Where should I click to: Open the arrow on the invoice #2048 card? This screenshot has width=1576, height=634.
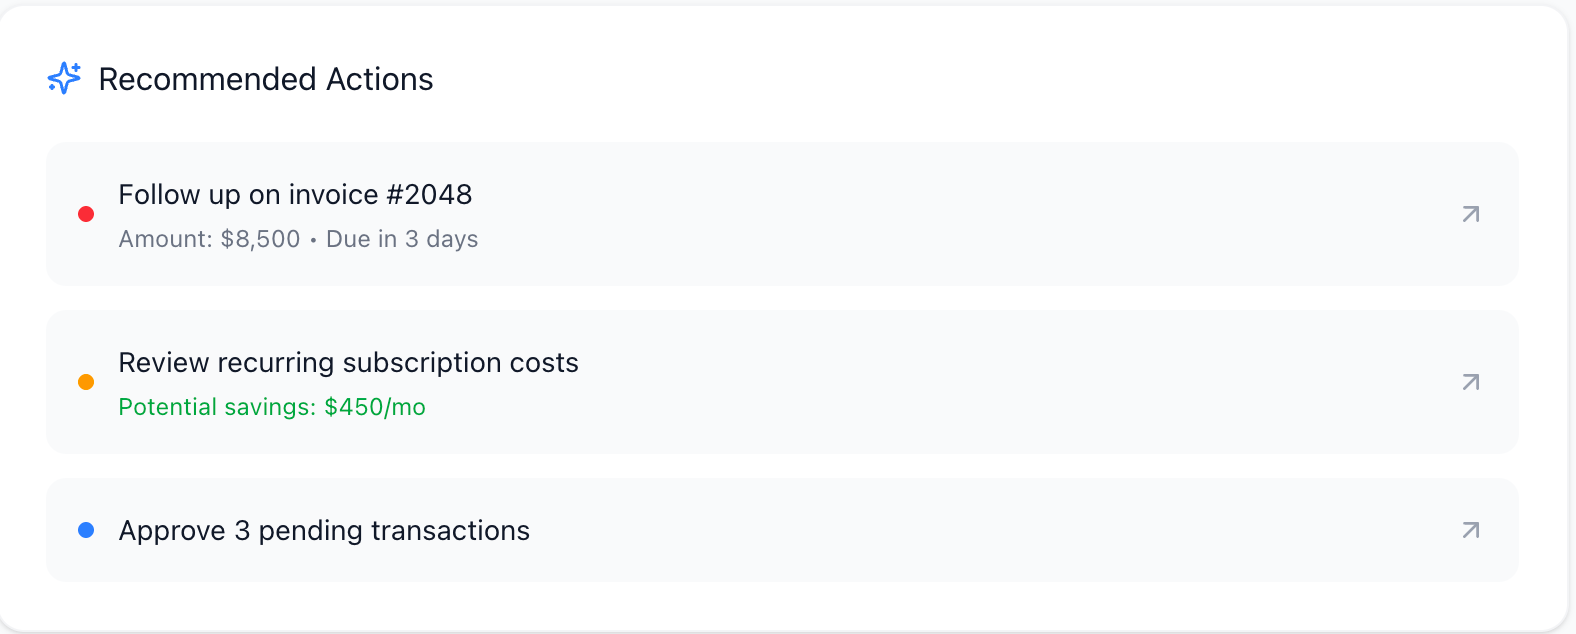pyautogui.click(x=1470, y=214)
